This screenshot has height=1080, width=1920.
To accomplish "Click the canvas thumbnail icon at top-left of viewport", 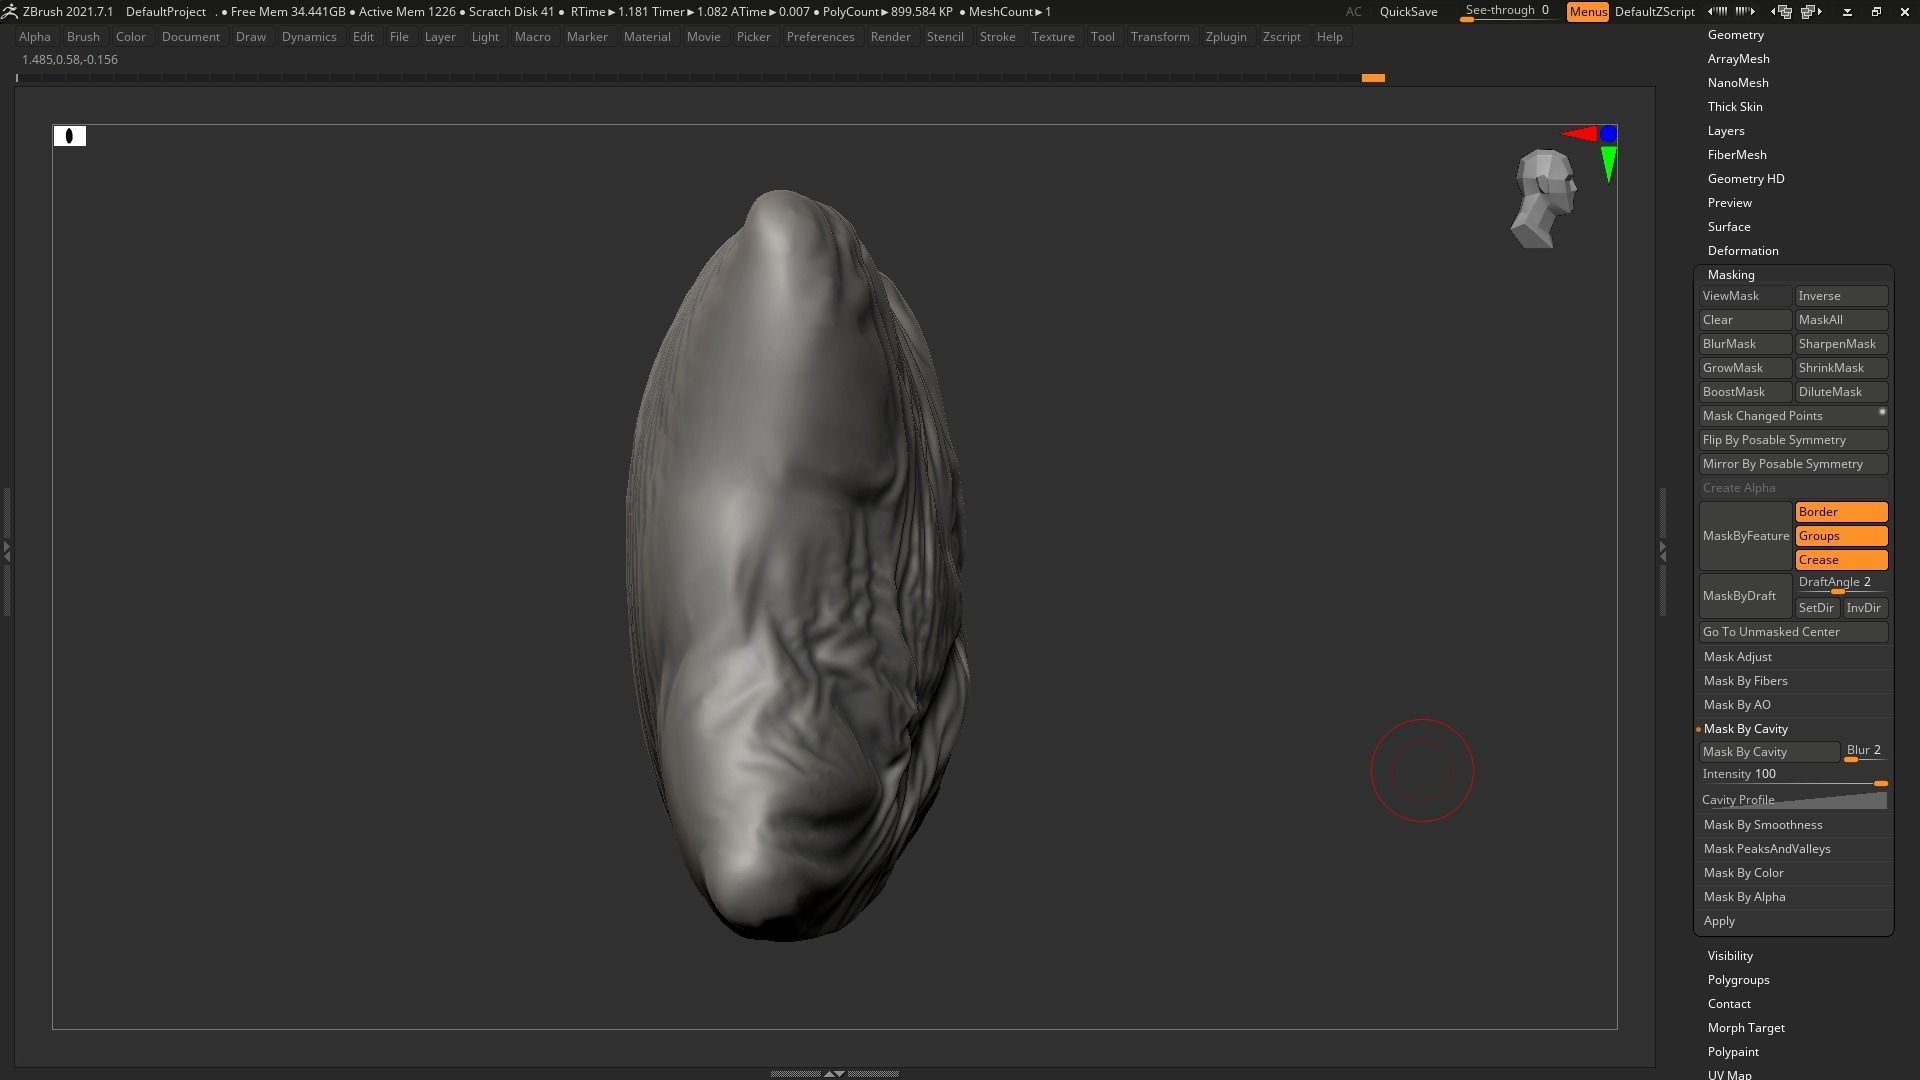I will pos(70,136).
